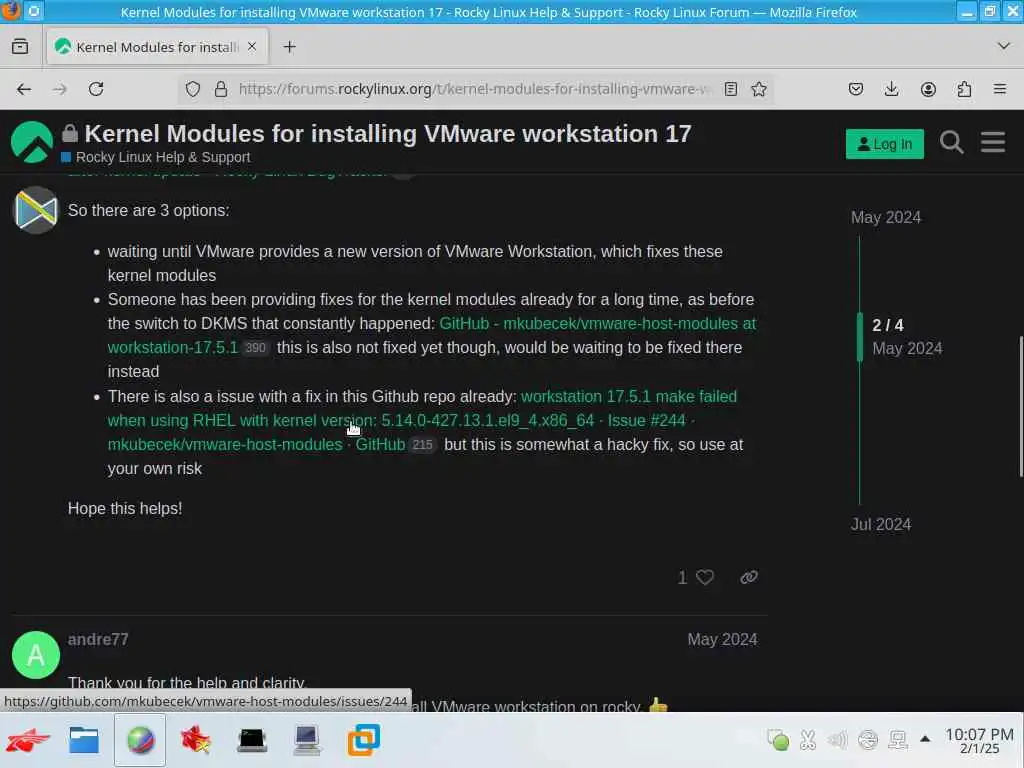Open volume control in tray
Screen dimensions: 1024x768
click(837, 739)
